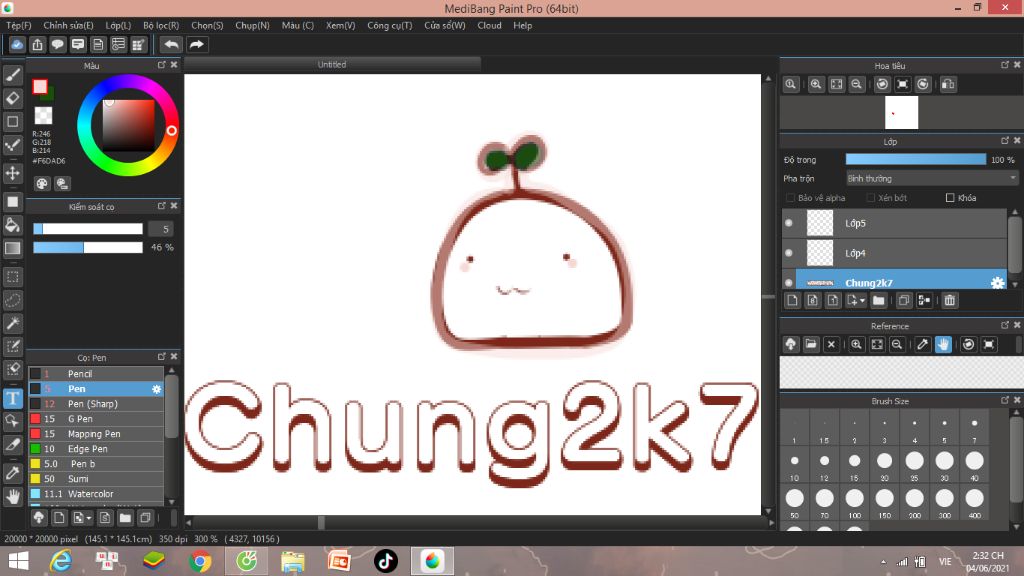
Task: Open Pha trộn blending mode dropdown
Action: 931,178
